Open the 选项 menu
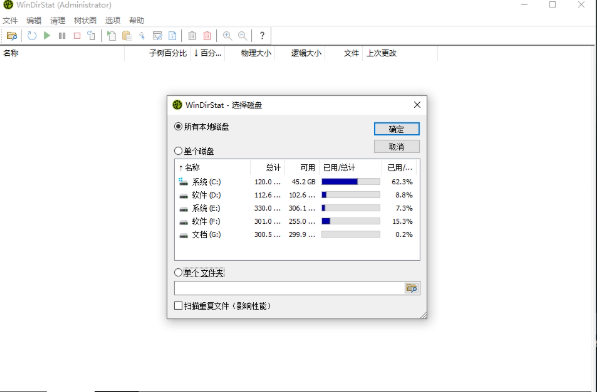The height and width of the screenshot is (392, 597). [x=113, y=21]
